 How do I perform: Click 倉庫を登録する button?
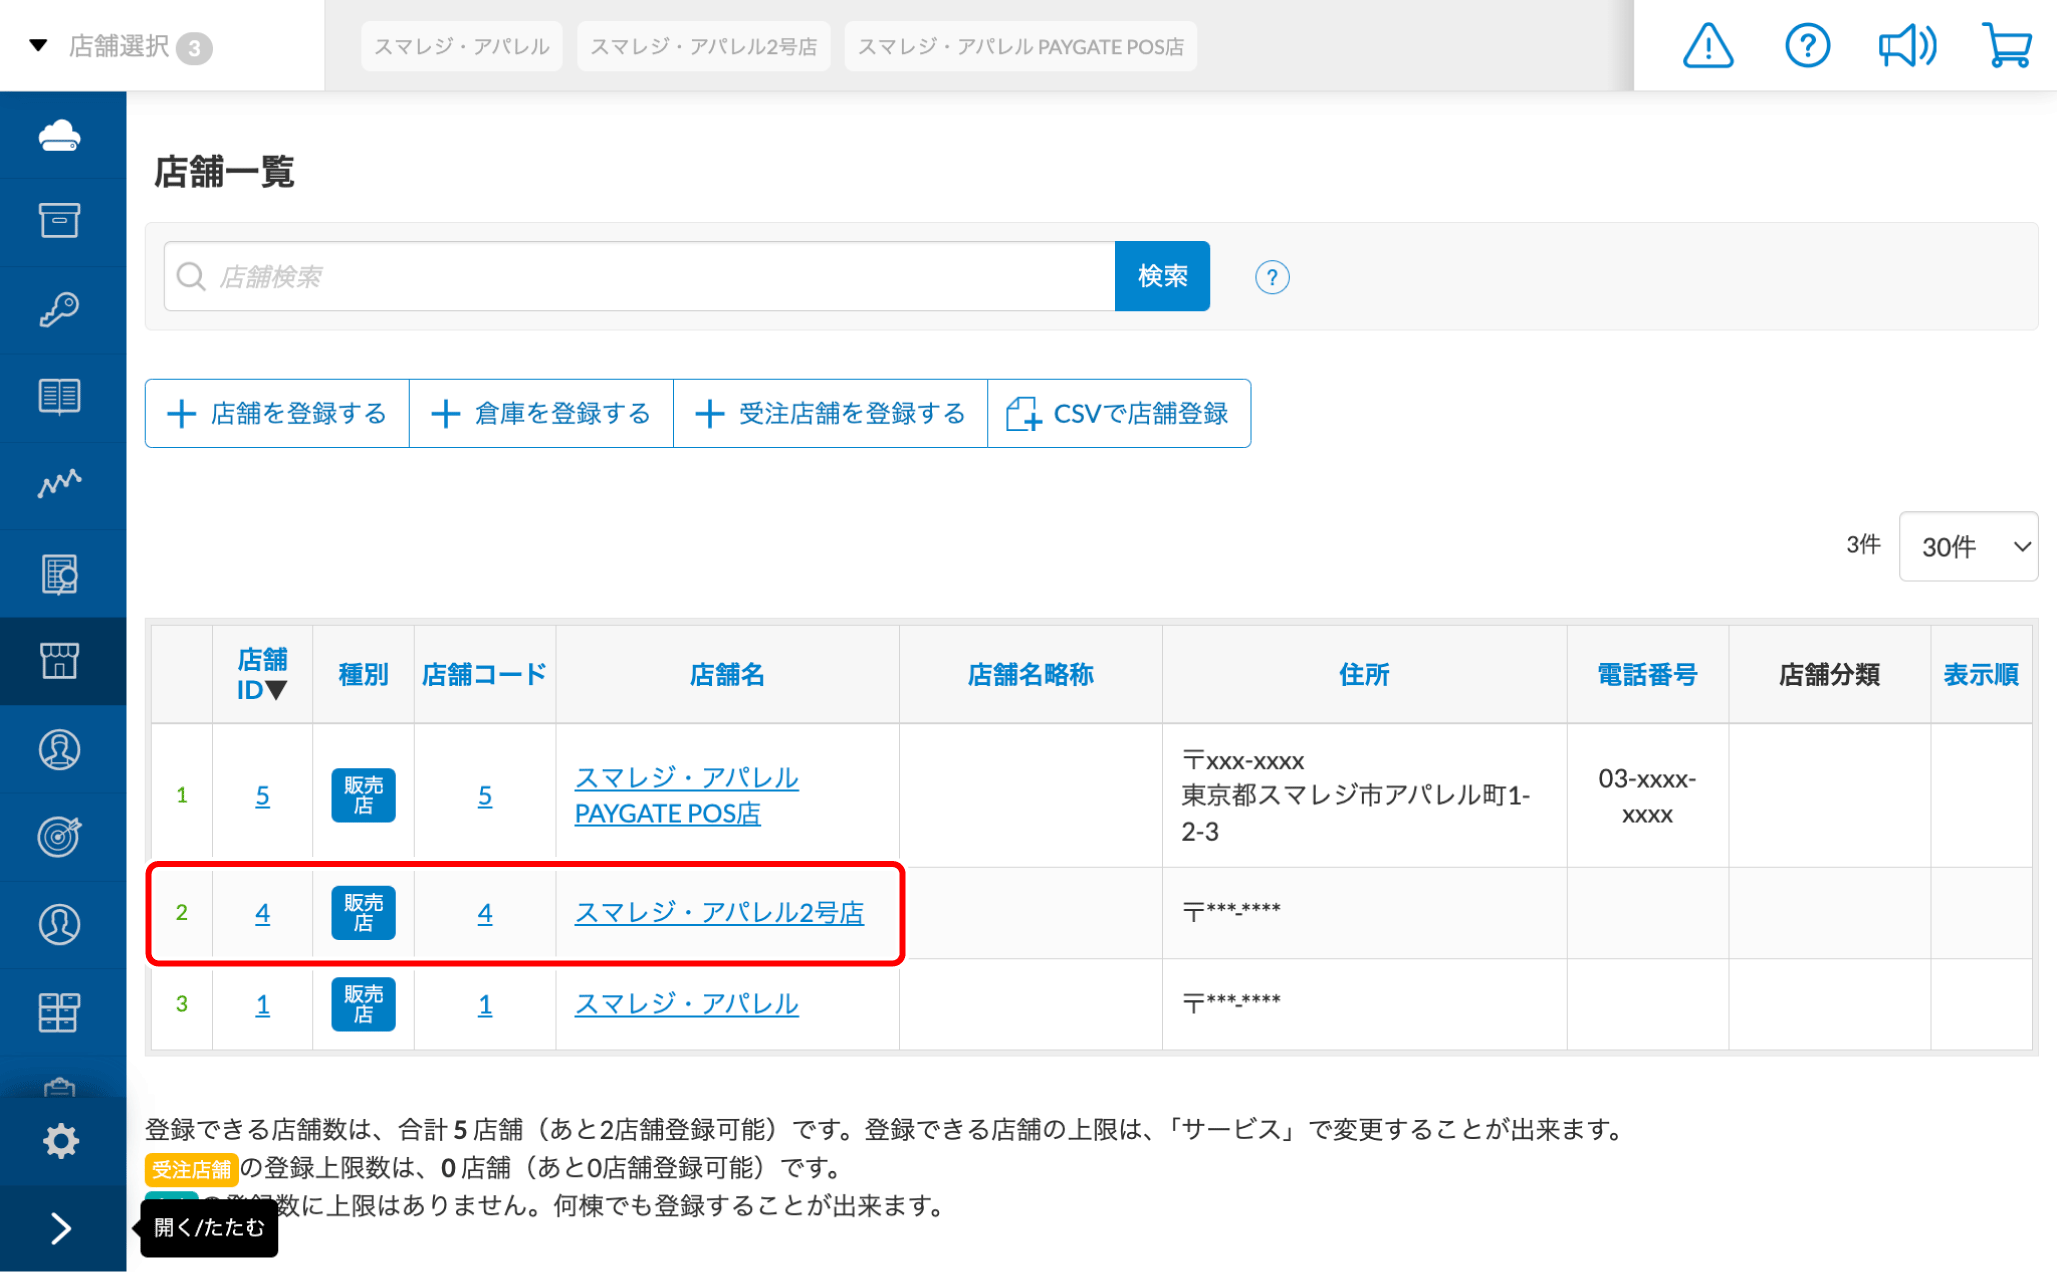click(x=541, y=413)
